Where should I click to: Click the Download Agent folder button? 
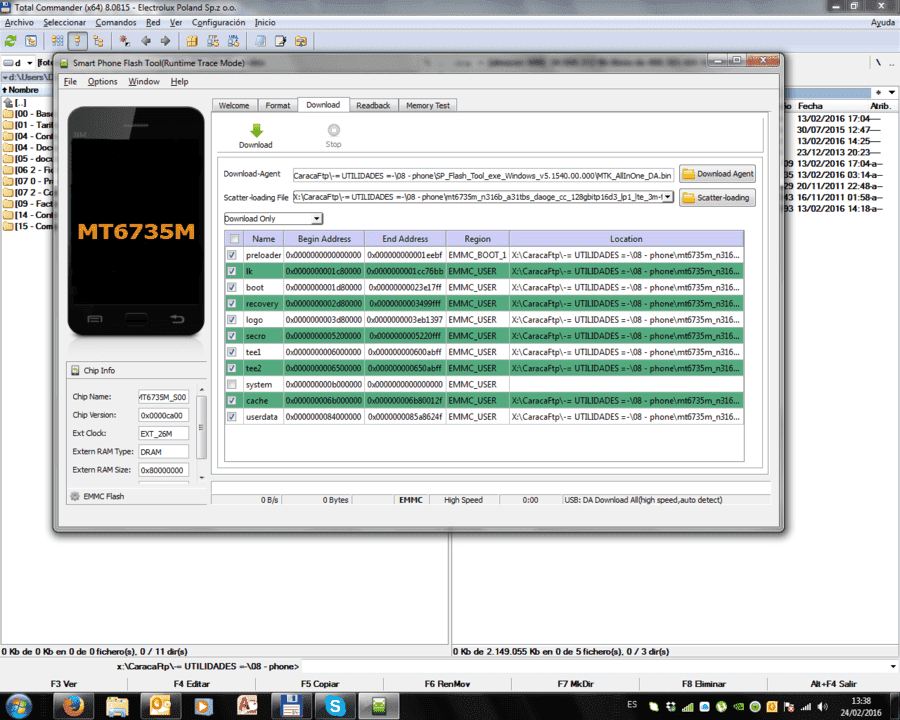click(717, 174)
